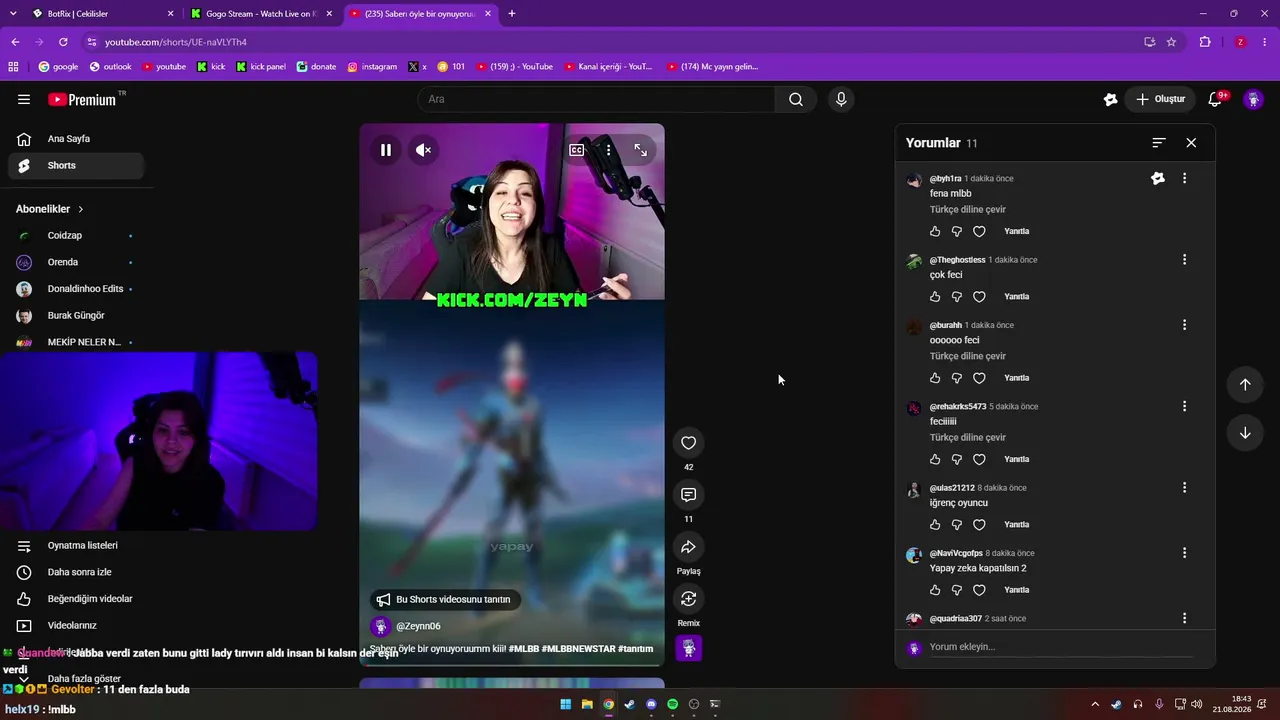
Task: Open a new browser tab
Action: (x=512, y=14)
